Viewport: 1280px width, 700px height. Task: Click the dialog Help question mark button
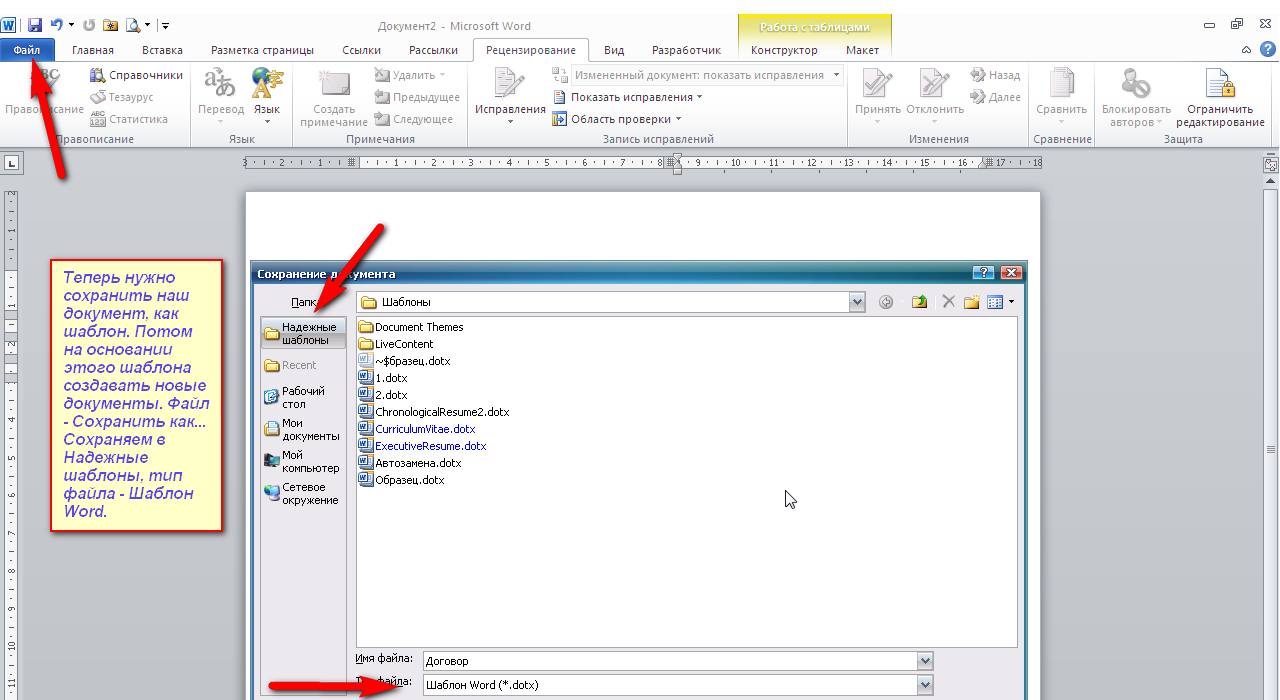point(984,273)
